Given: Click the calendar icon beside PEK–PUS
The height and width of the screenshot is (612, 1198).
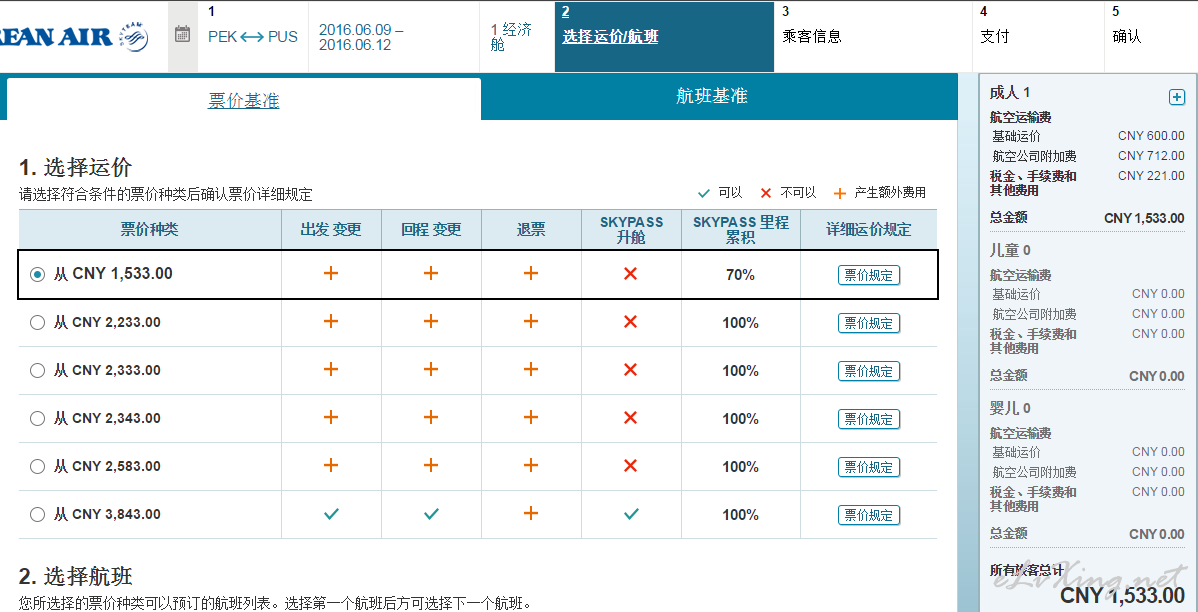Looking at the screenshot, I should [182, 34].
